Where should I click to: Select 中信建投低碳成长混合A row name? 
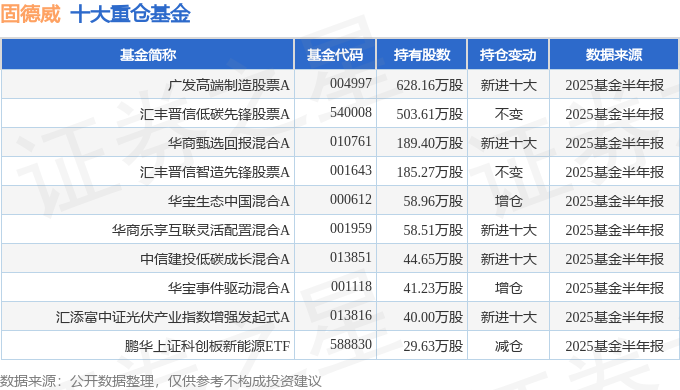tap(214, 259)
